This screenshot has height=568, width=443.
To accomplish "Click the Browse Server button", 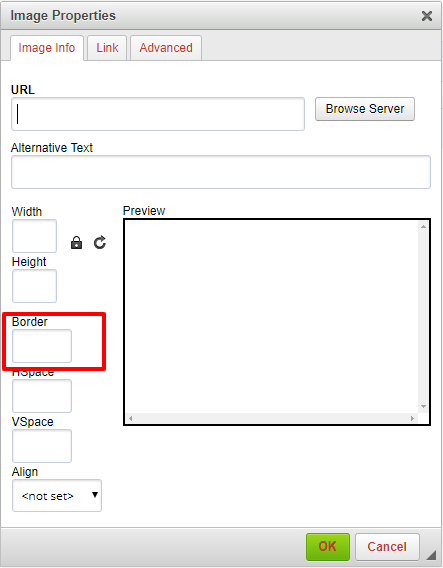I will (x=365, y=109).
